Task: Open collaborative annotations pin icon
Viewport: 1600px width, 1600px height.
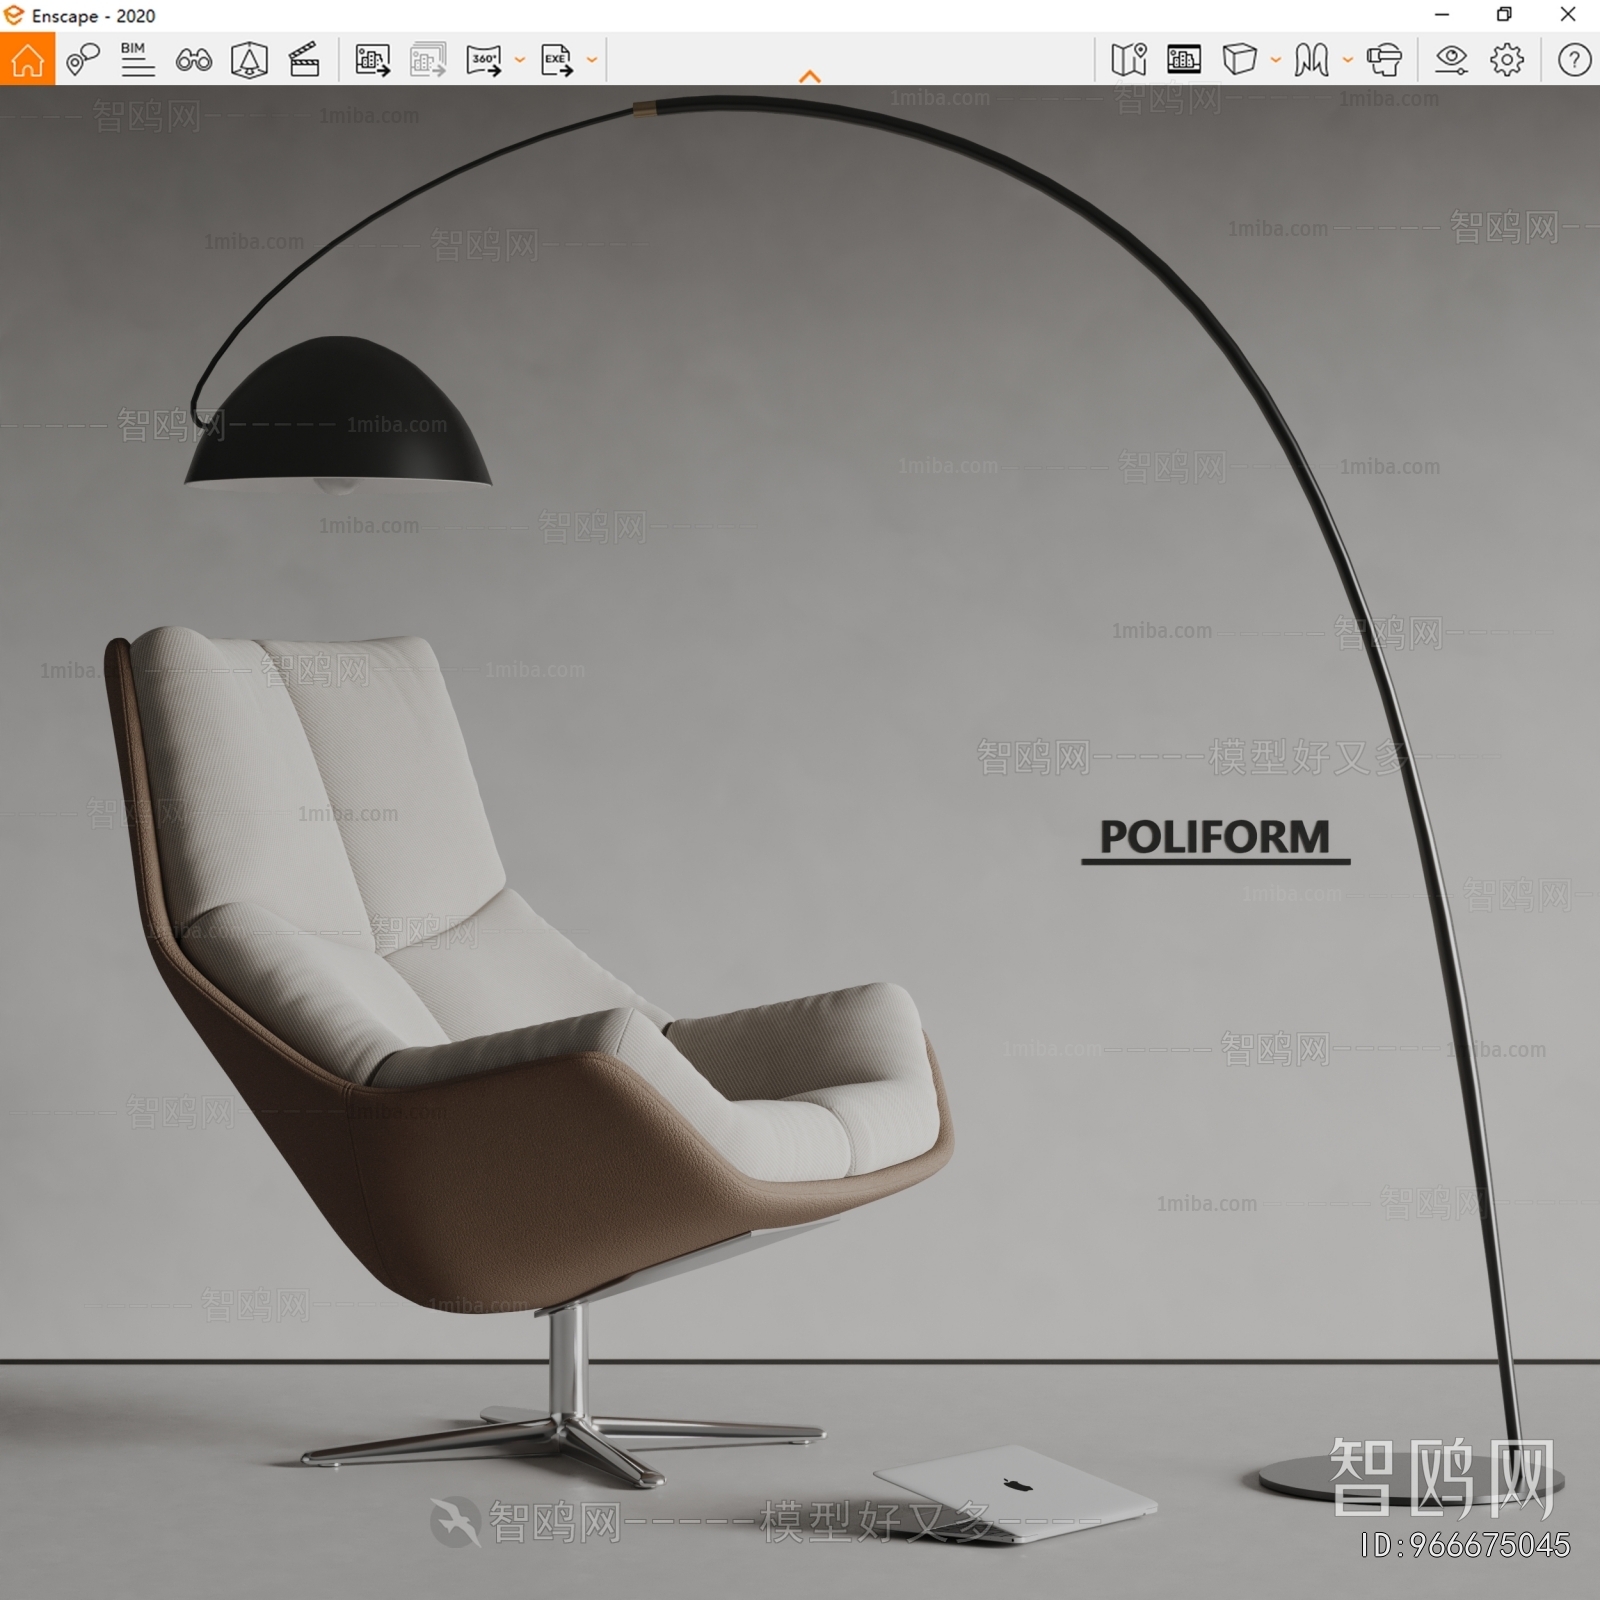Action: click(83, 60)
